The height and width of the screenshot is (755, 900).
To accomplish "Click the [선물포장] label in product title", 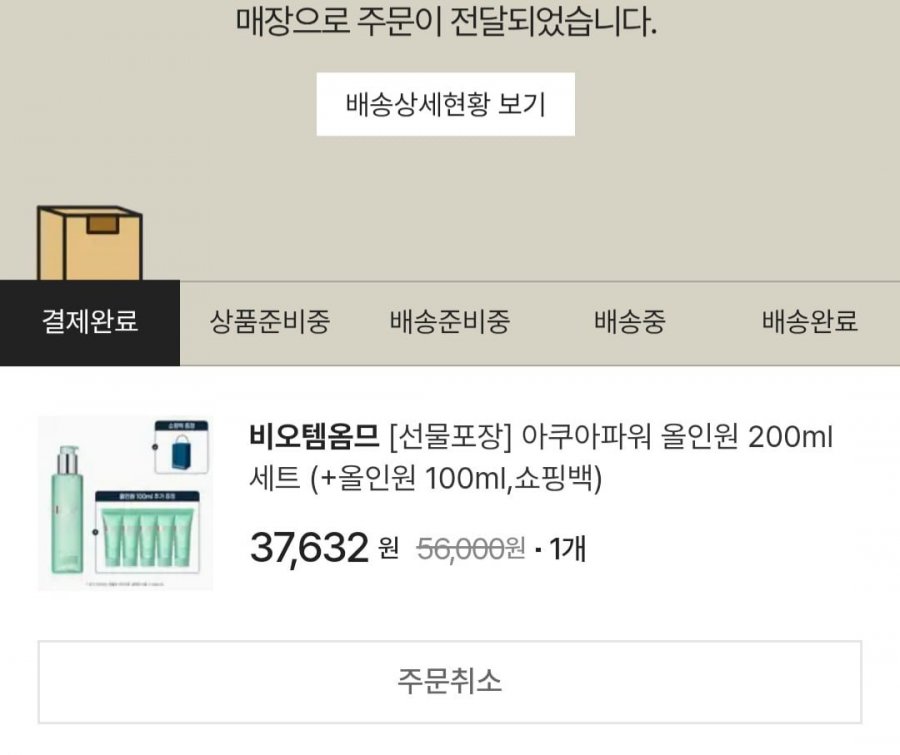I will point(450,438).
